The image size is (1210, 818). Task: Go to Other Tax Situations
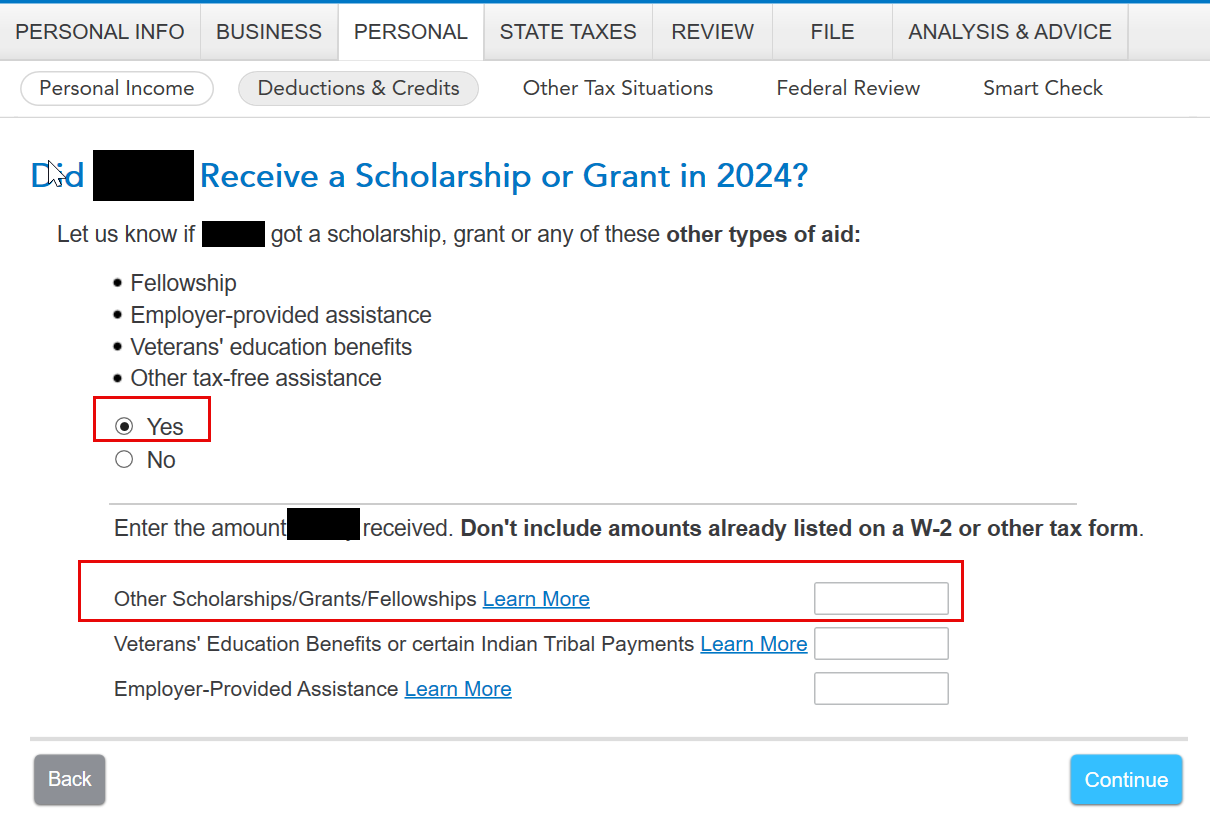(x=618, y=88)
